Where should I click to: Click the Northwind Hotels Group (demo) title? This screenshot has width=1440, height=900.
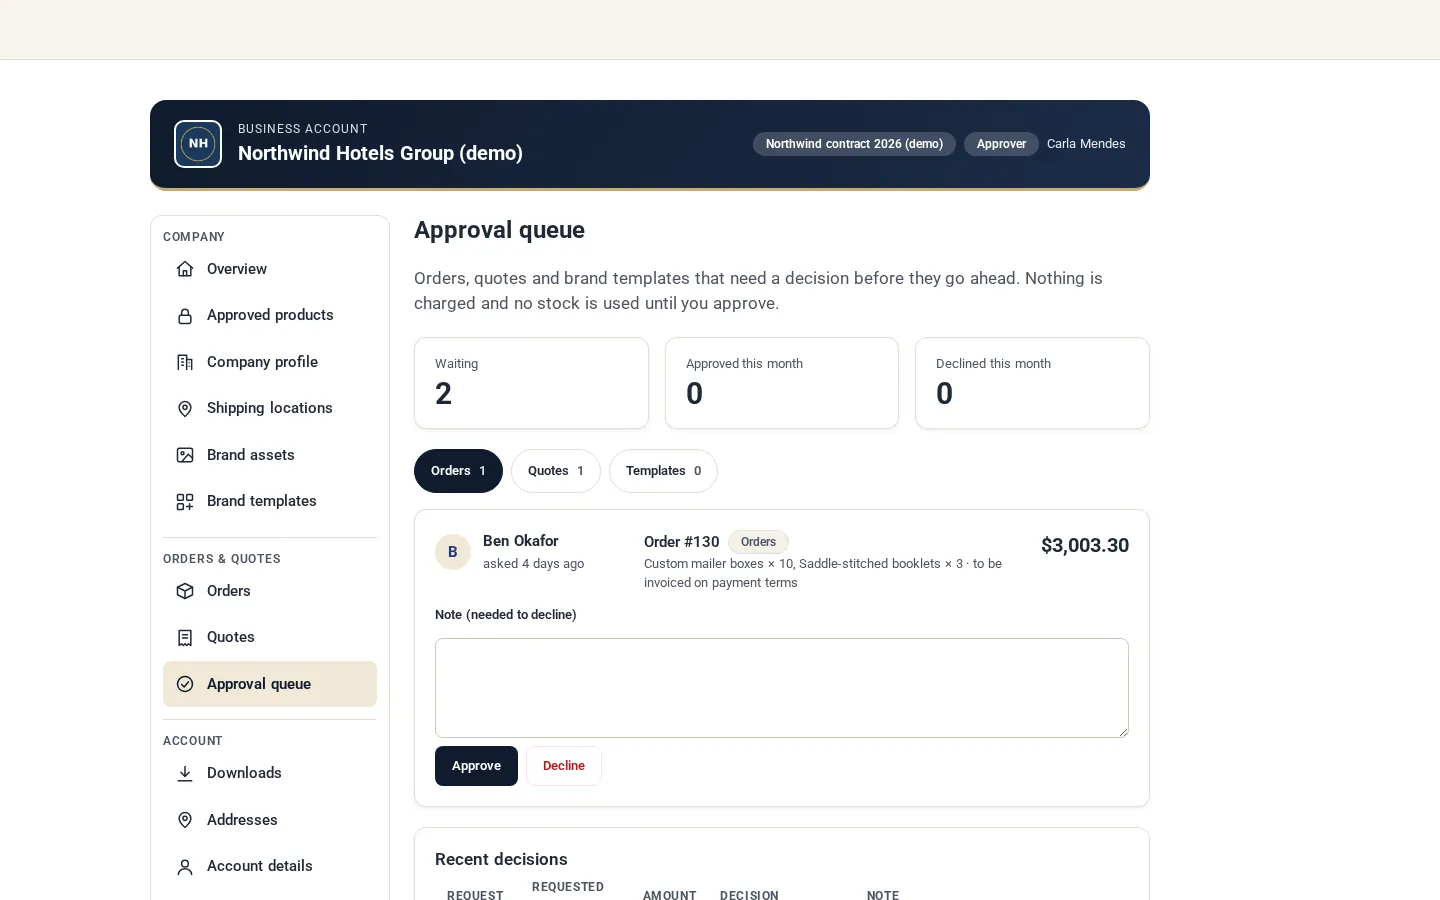coord(380,153)
